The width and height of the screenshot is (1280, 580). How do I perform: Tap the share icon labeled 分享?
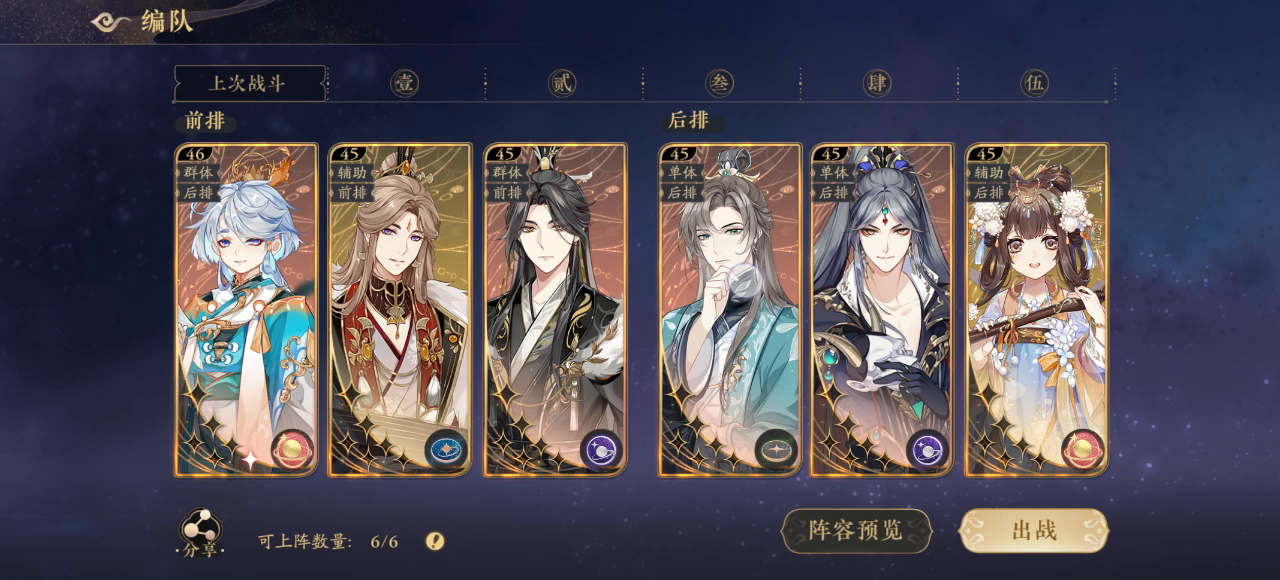tap(201, 534)
